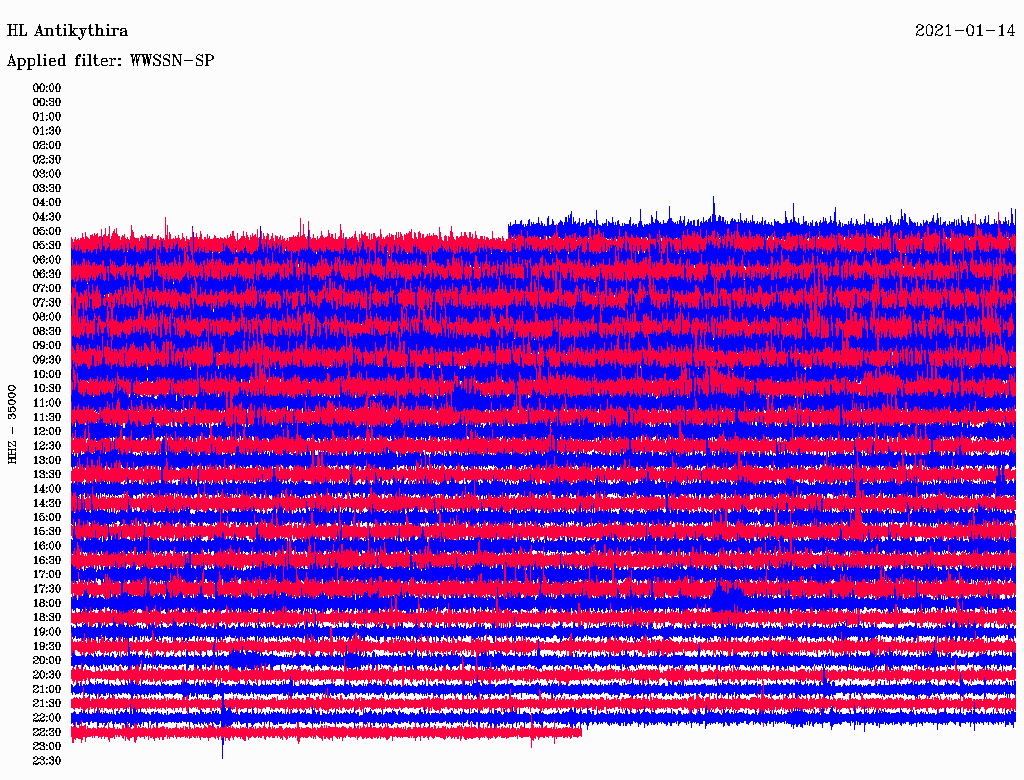Click the 19:00 time label
Screen dimensions: 1024x780
point(47,632)
